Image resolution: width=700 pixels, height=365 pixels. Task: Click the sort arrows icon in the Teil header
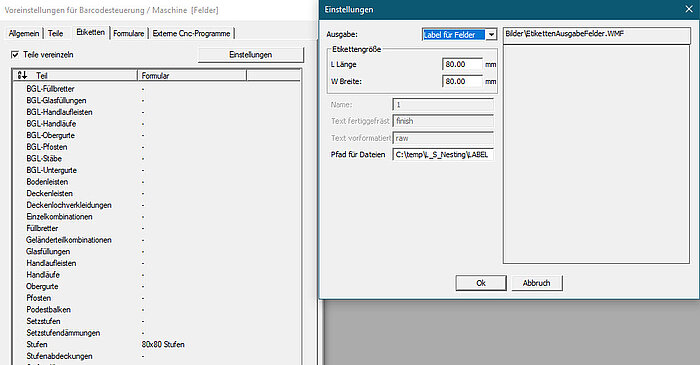(x=22, y=75)
